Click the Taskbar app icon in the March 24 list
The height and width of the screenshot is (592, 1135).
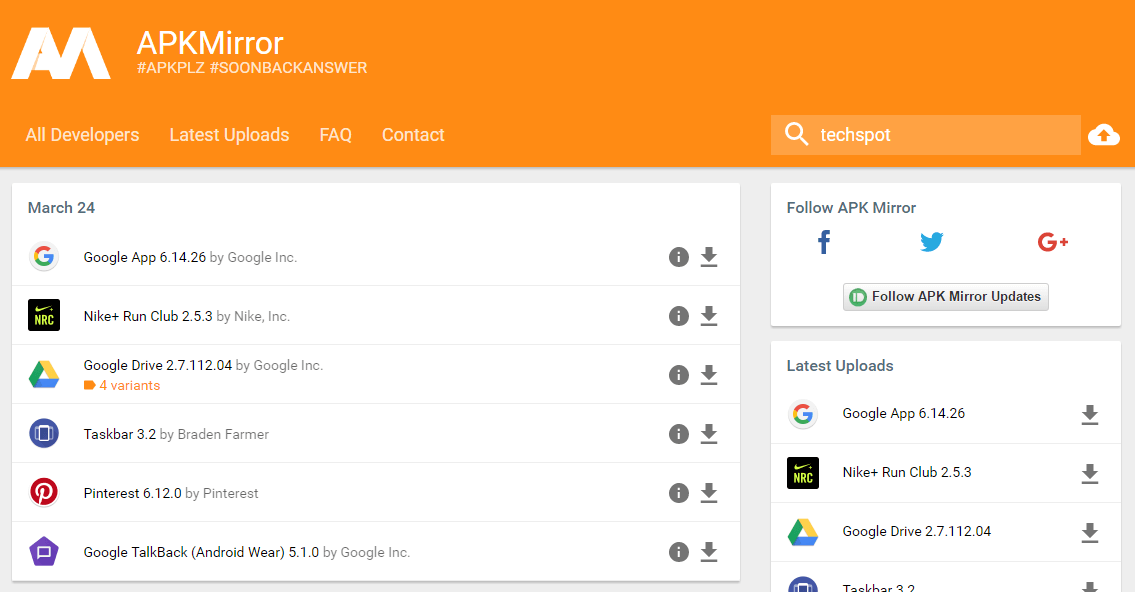pyautogui.click(x=43, y=434)
